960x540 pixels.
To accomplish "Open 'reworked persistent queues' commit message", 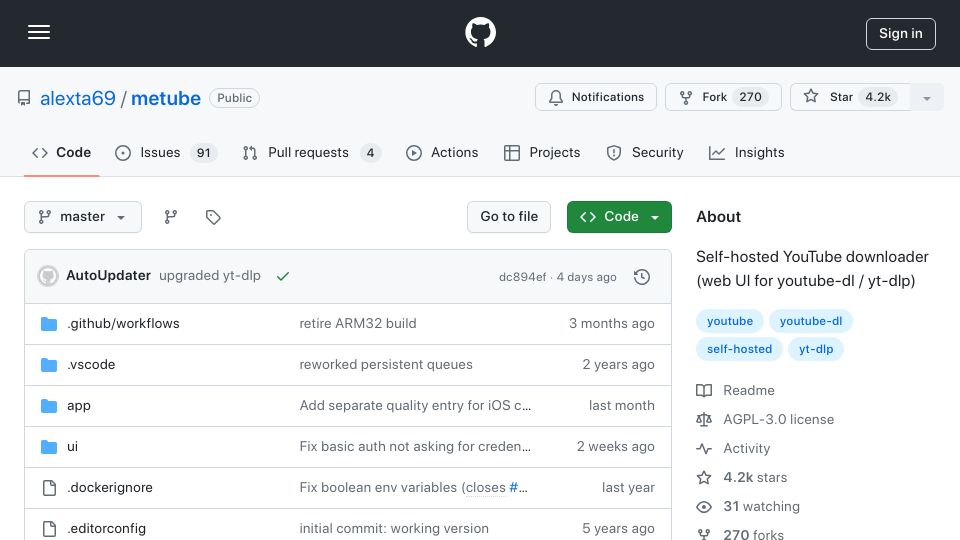I will 386,364.
